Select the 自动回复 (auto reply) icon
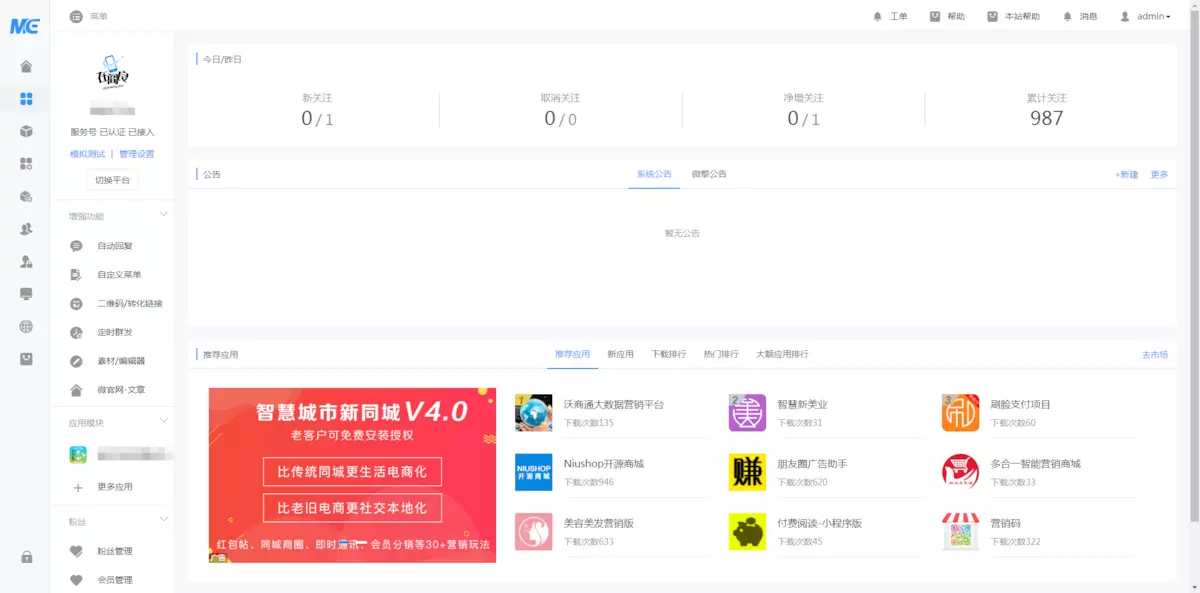This screenshot has height=593, width=1200. click(76, 245)
